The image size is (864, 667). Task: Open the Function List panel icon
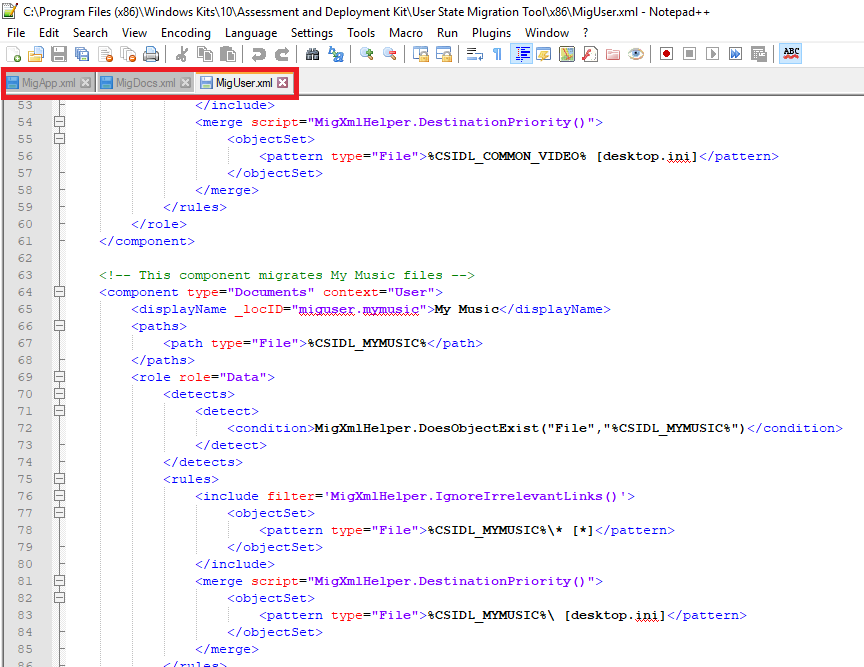click(x=590, y=54)
